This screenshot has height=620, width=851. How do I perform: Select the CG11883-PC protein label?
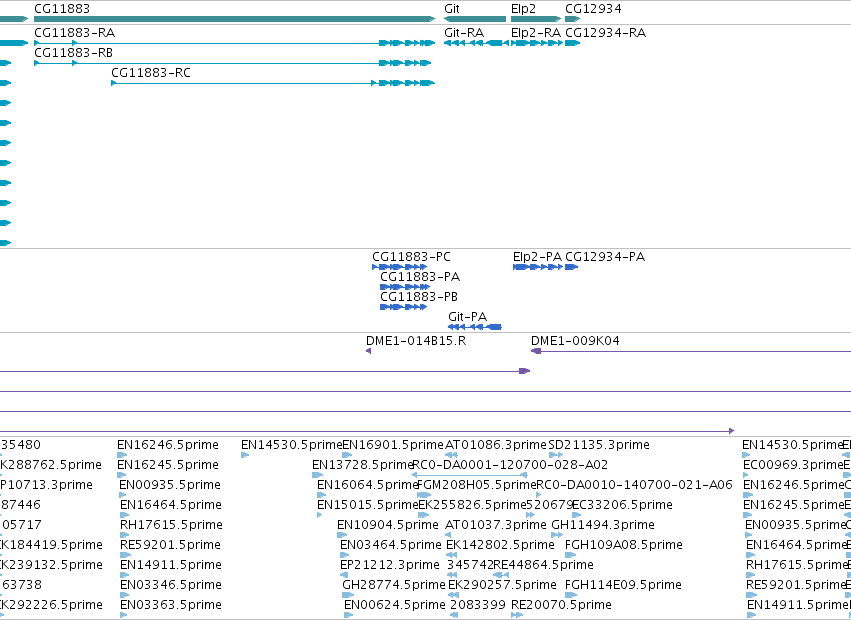[x=411, y=257]
